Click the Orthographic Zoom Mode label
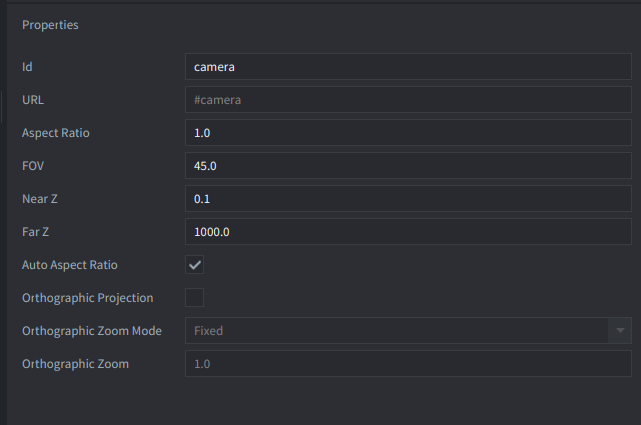Screen dimensions: 641x425 click(92, 331)
